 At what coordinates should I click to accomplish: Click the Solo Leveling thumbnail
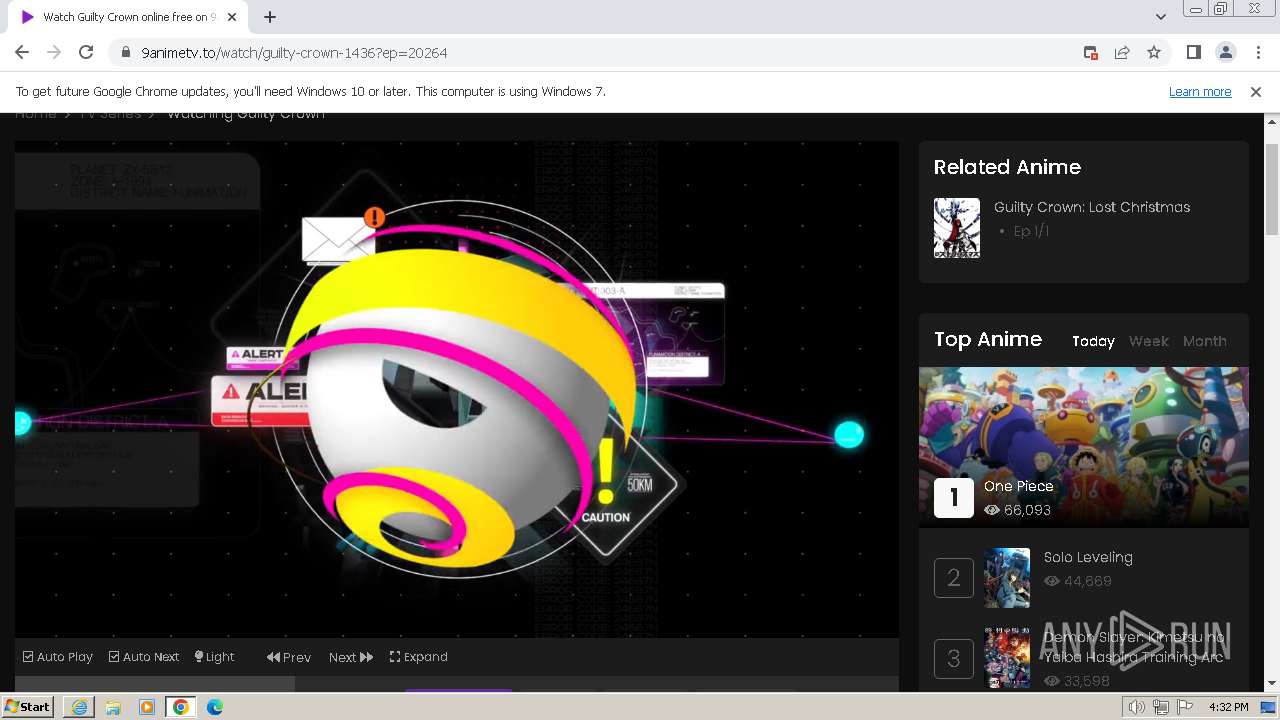[x=1007, y=578]
